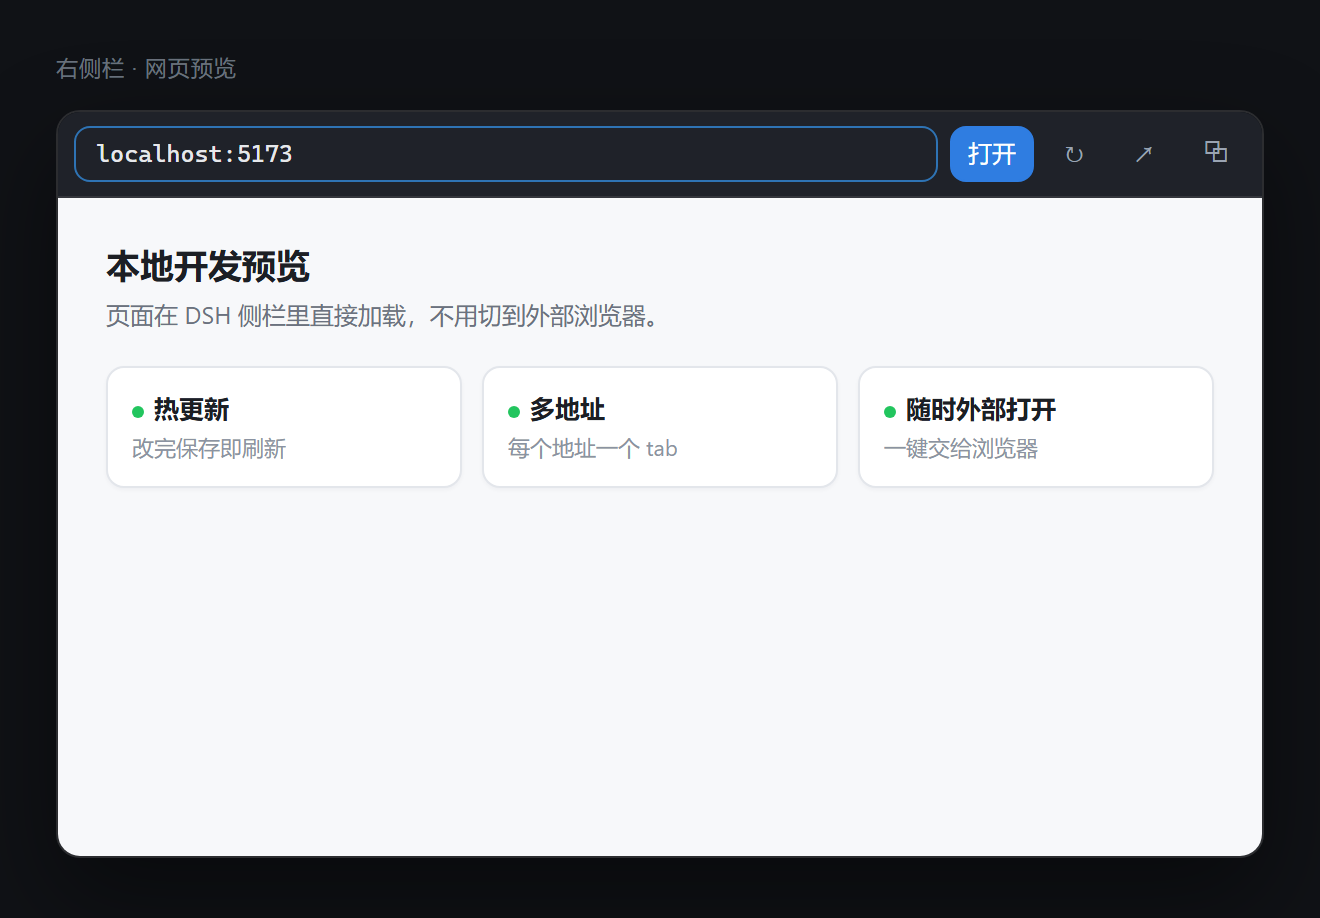Select the 随时外部打开 card

coord(1036,427)
